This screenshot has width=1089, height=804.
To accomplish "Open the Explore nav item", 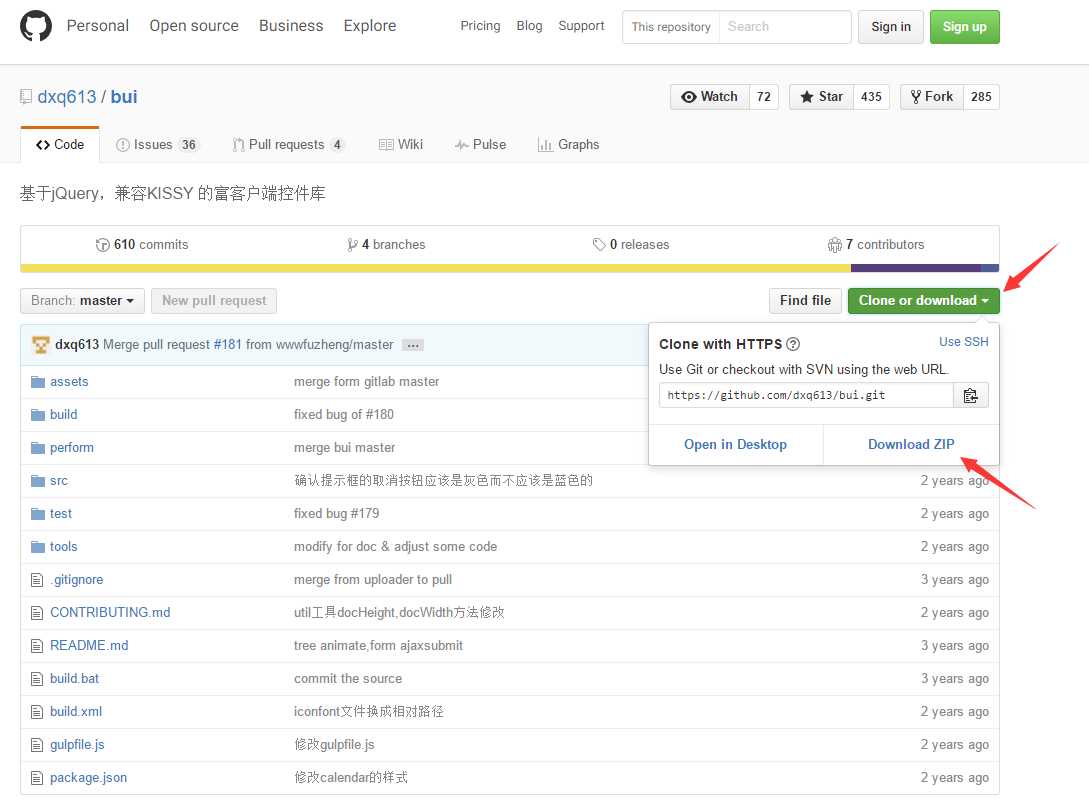I will (x=369, y=26).
